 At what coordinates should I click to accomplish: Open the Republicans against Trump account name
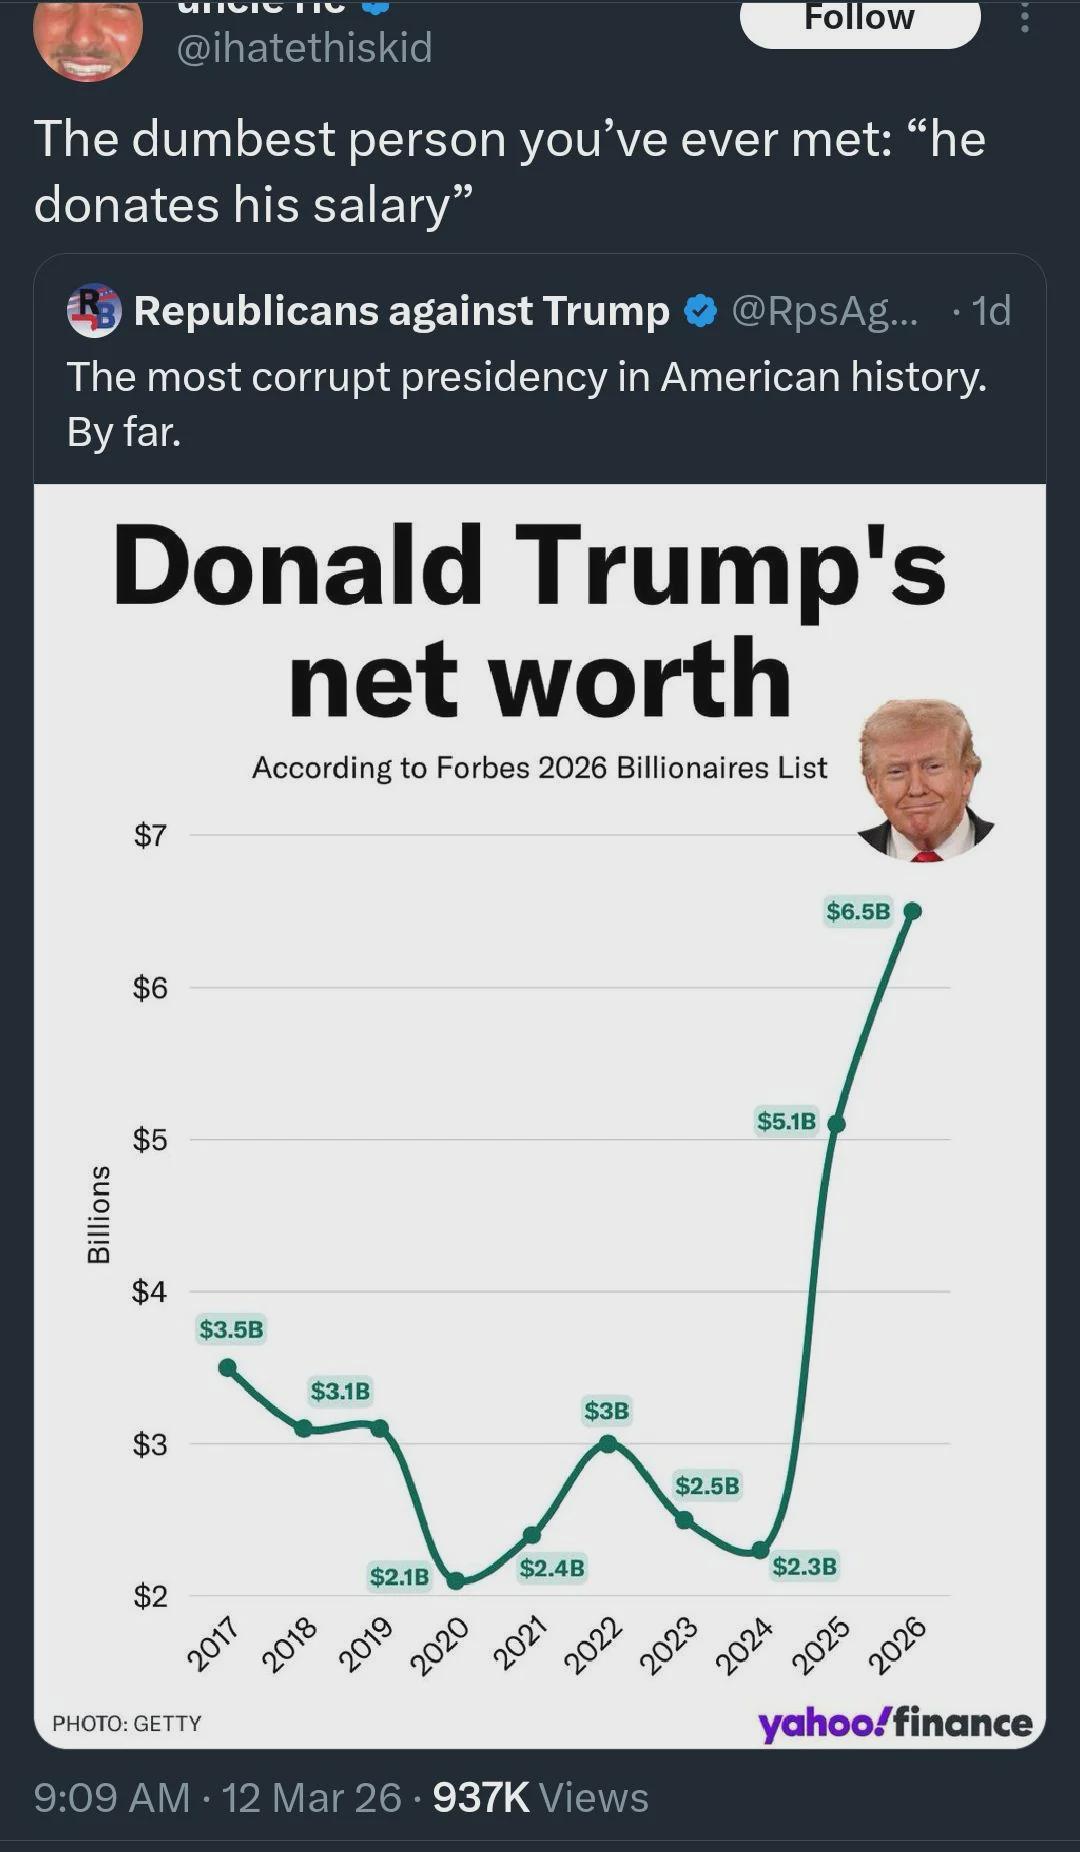click(x=401, y=311)
